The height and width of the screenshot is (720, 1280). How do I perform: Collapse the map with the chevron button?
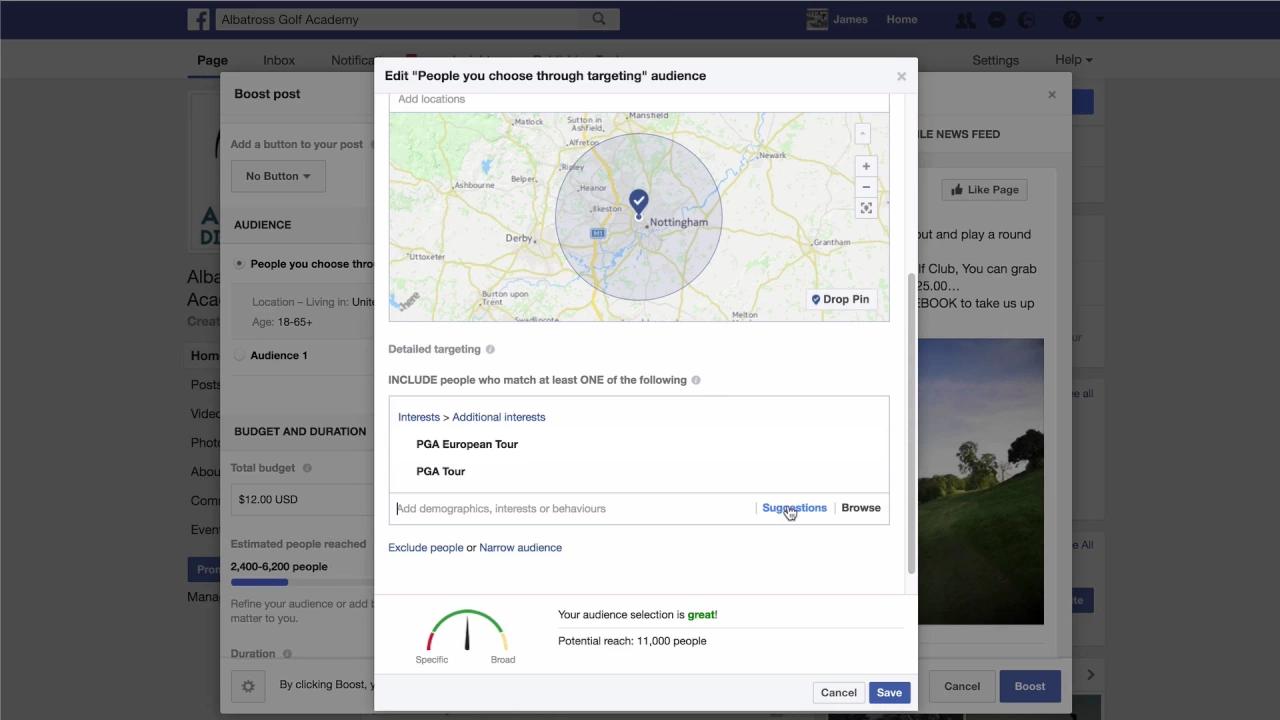[x=862, y=134]
